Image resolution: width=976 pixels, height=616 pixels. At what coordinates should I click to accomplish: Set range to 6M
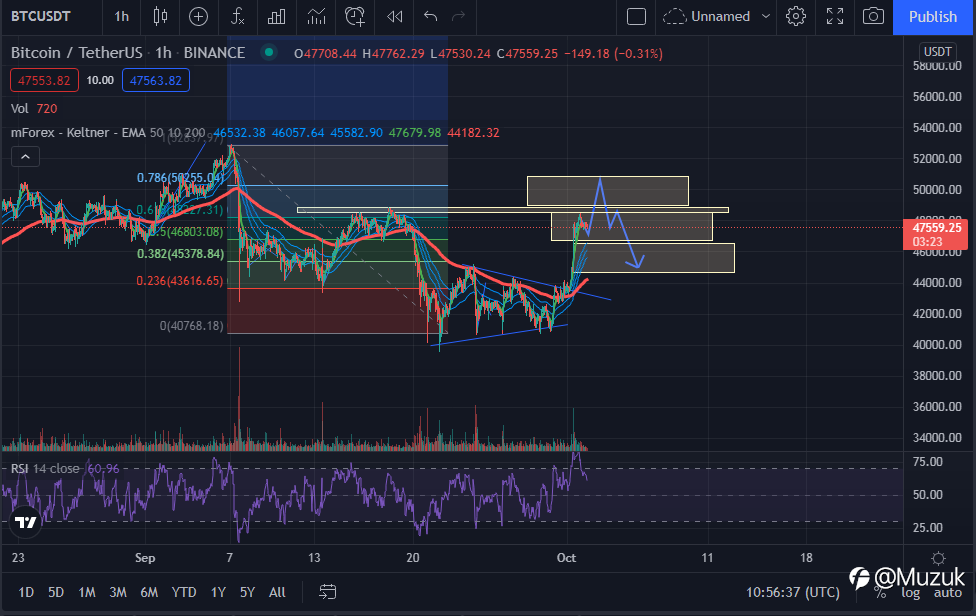coord(149,592)
